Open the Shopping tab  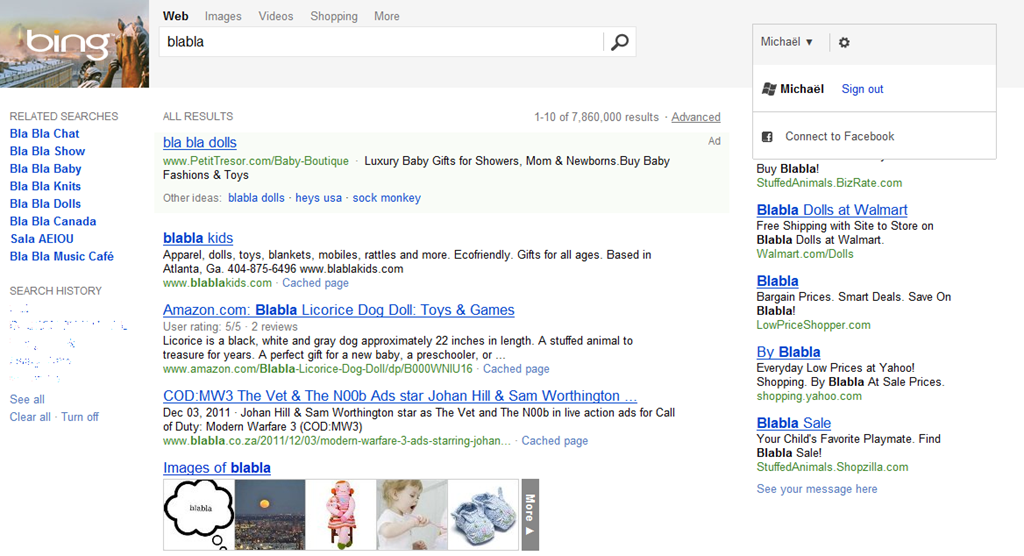click(334, 16)
